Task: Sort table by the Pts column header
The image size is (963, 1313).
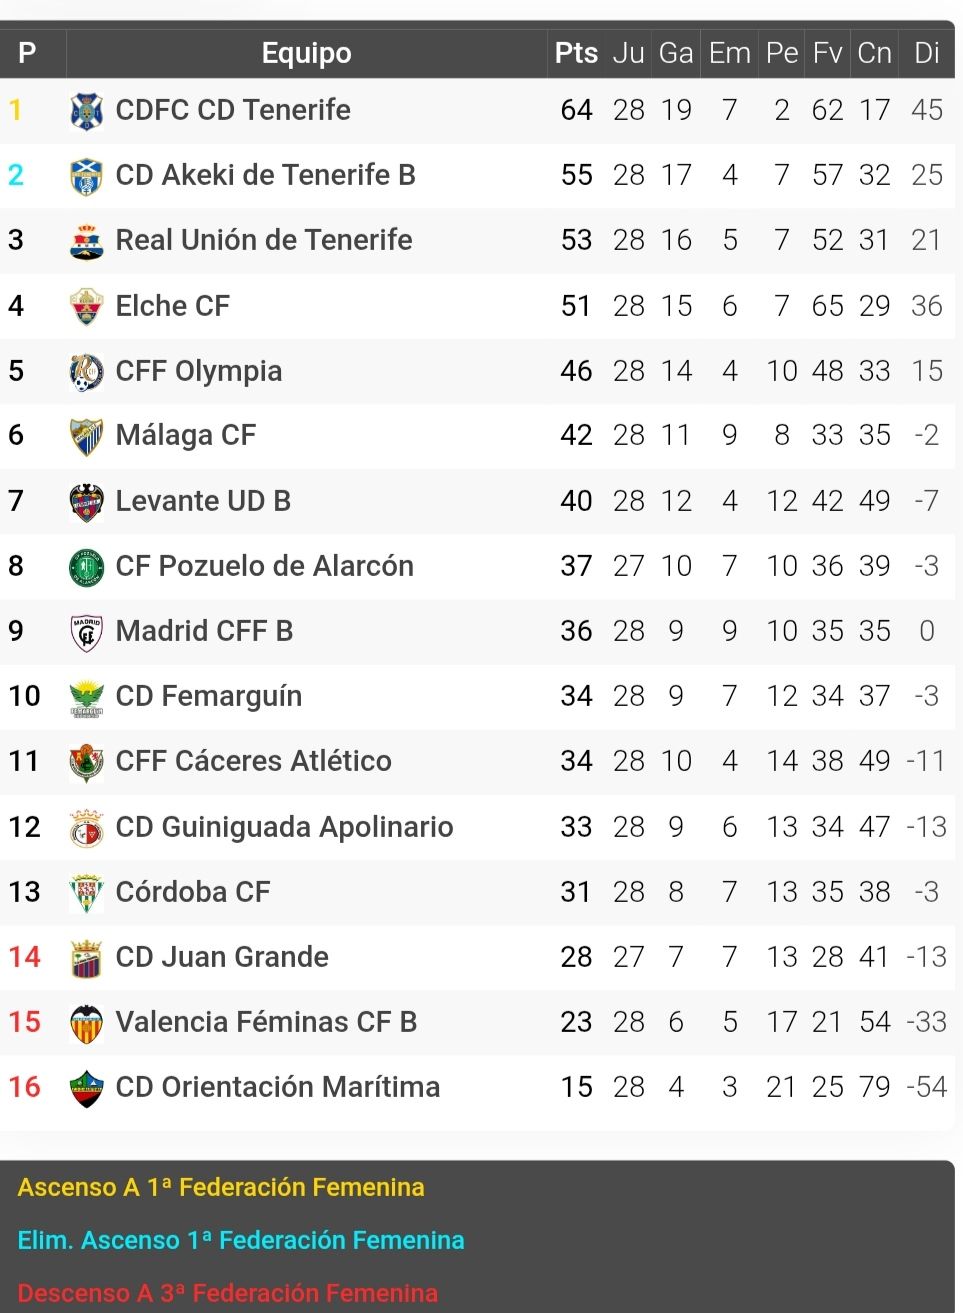Action: coord(576,53)
